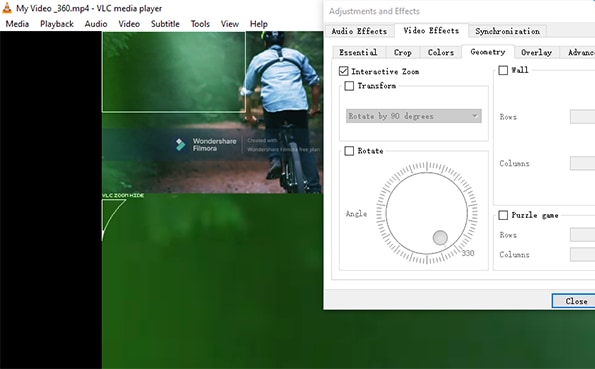Click the VLC ZOOM HIDE label
Screen dimensions: 595x369
pyautogui.click(x=123, y=195)
